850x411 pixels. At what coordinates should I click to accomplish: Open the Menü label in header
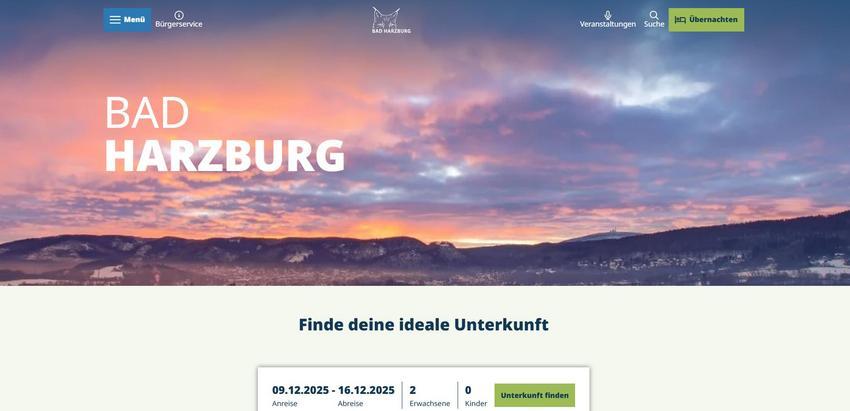[134, 20]
